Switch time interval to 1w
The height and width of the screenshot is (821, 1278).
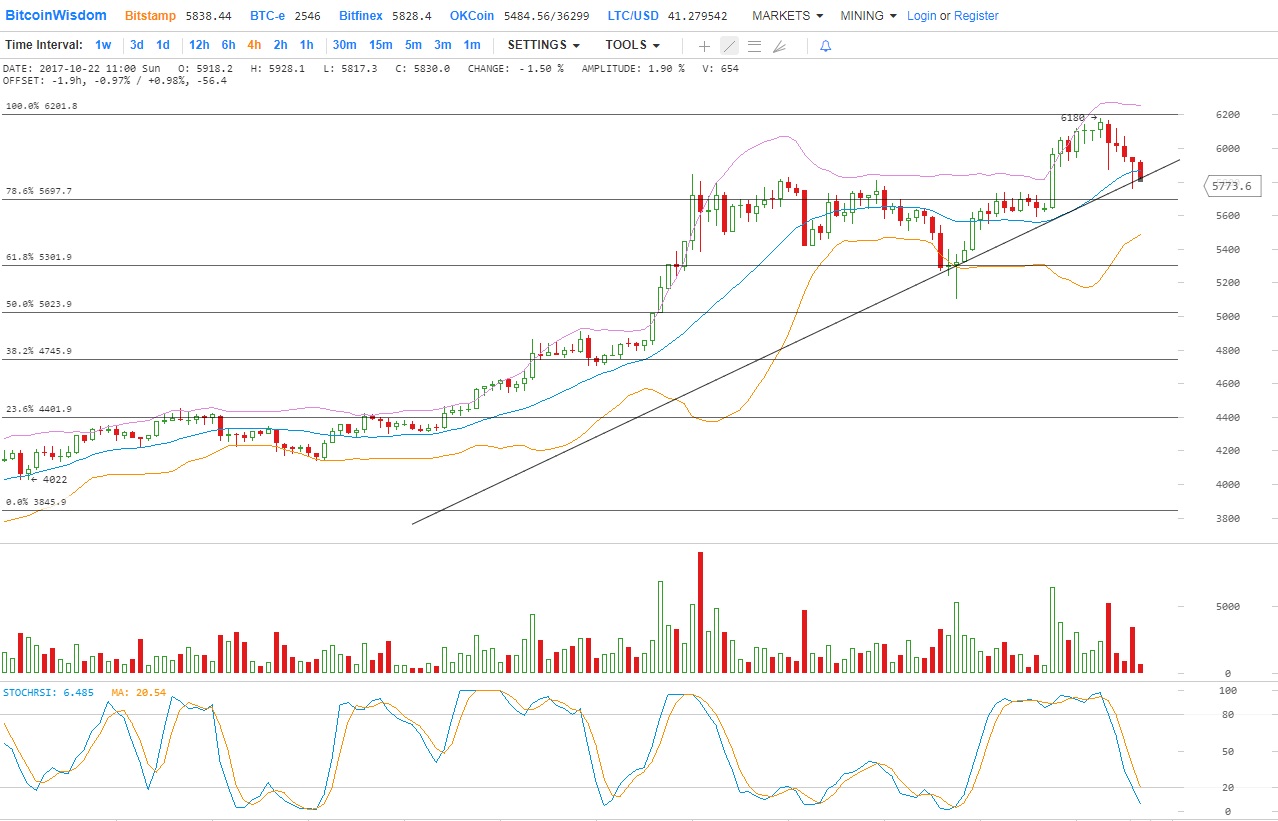tap(103, 45)
